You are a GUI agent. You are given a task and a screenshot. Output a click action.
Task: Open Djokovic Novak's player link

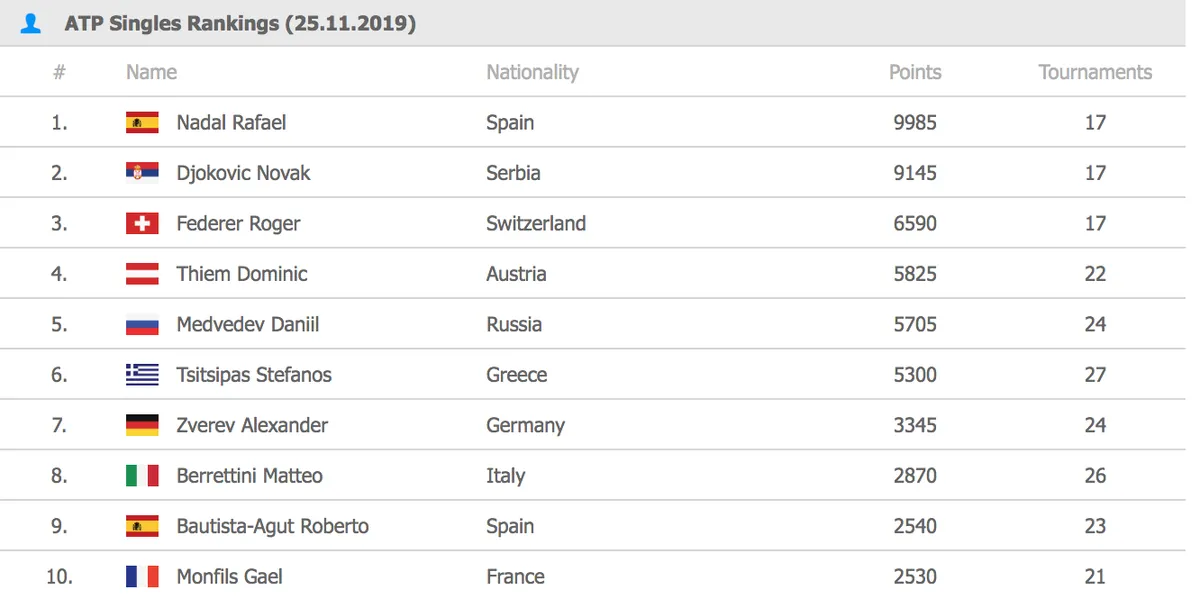click(243, 173)
